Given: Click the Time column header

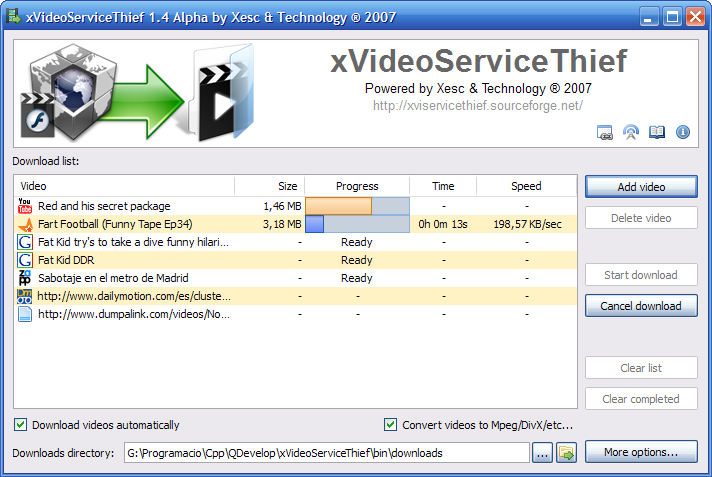Looking at the screenshot, I should click(x=443, y=186).
